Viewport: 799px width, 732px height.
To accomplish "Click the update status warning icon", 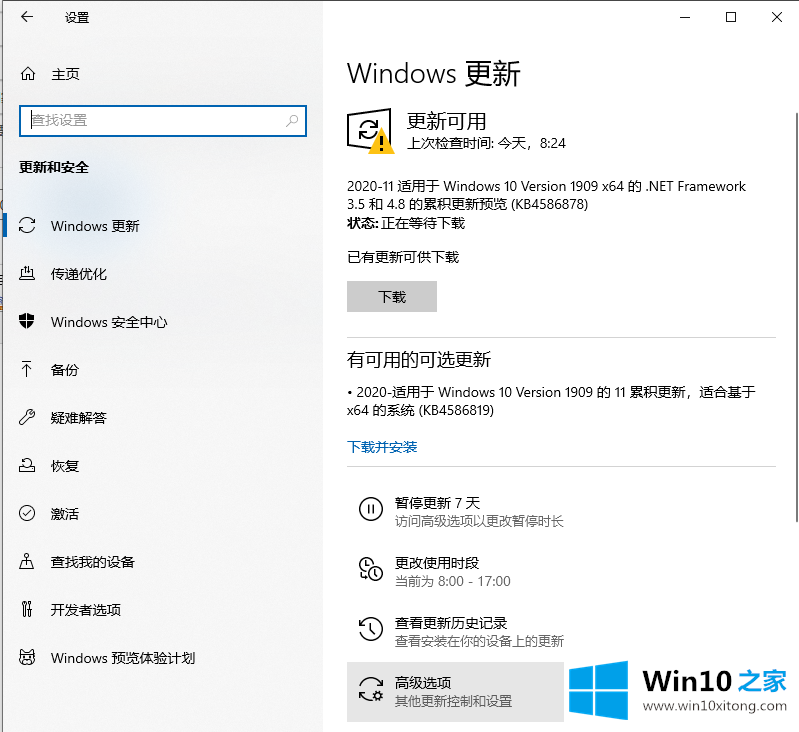I will click(370, 130).
